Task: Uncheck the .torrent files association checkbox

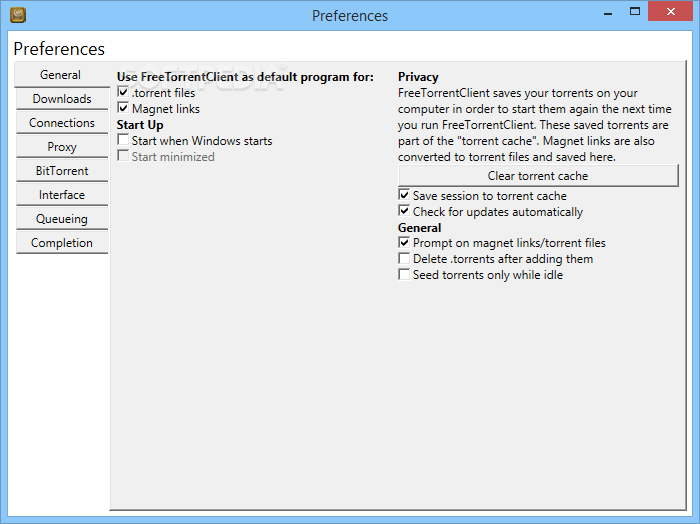Action: coord(123,92)
